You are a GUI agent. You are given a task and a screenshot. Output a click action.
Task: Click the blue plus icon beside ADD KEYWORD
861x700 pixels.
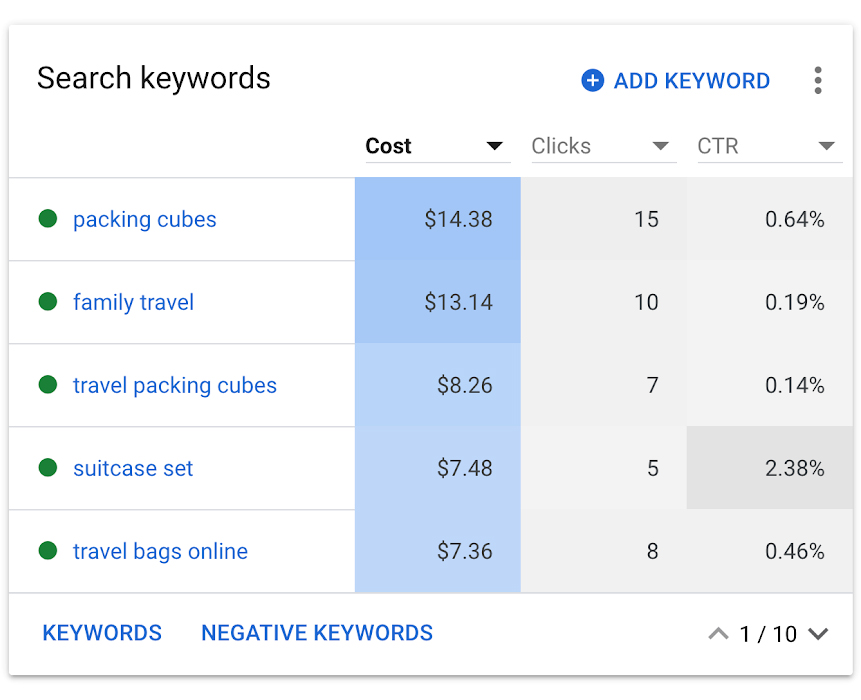[x=592, y=81]
